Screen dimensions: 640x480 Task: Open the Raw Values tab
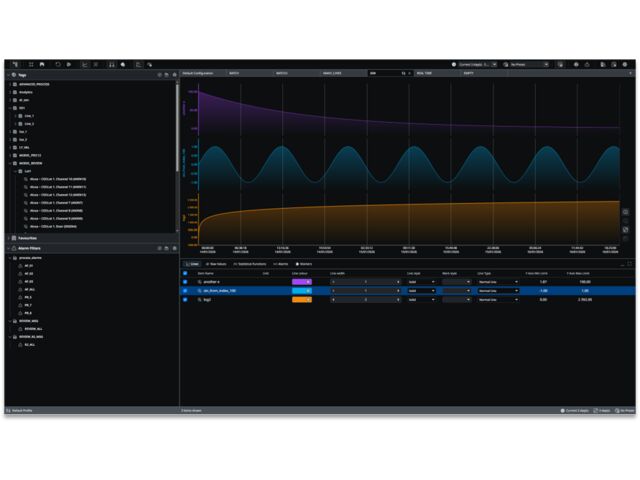coord(216,264)
